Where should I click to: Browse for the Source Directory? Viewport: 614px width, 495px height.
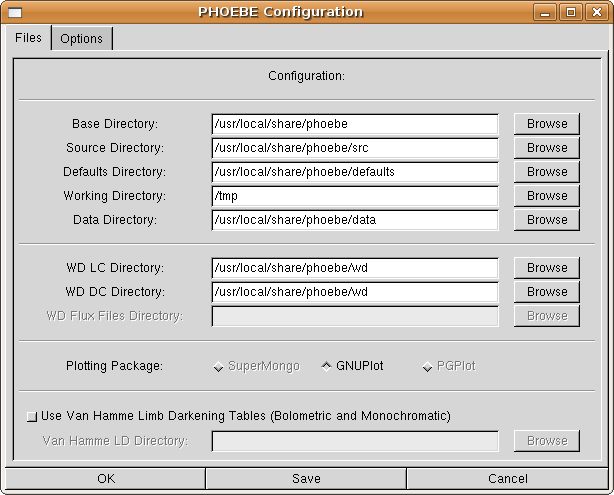tap(547, 148)
